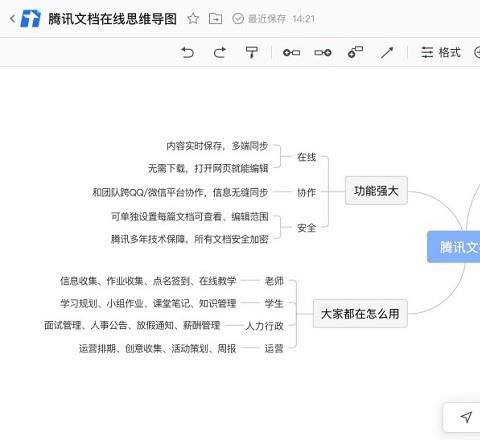Select the 安全 subtopic

coord(306,228)
